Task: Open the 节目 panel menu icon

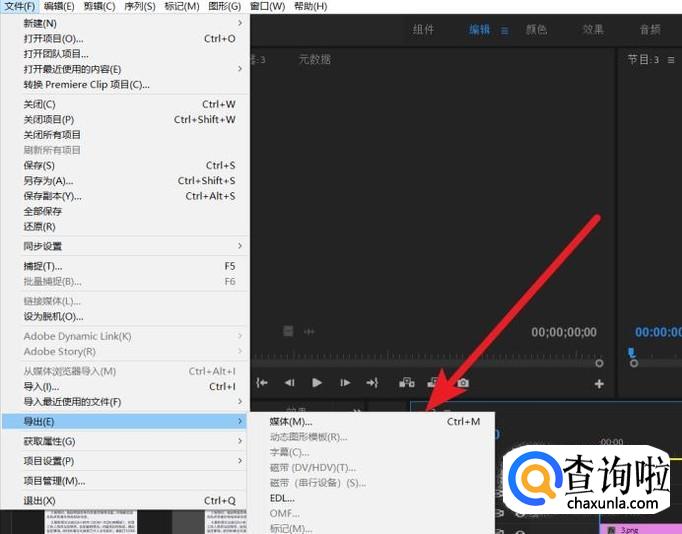Action: click(671, 60)
